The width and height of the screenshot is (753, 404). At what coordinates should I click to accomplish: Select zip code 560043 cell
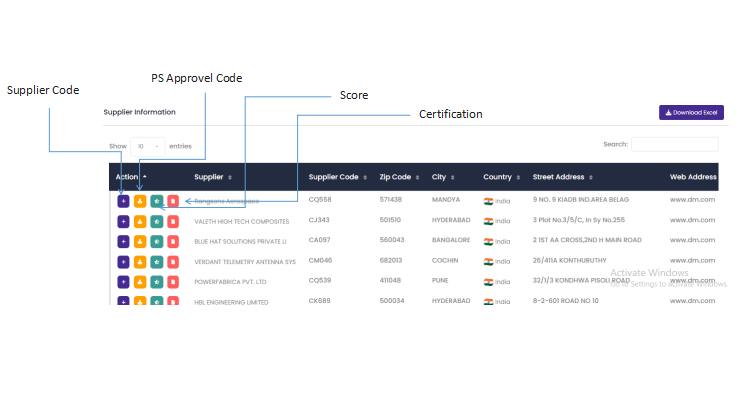point(392,240)
